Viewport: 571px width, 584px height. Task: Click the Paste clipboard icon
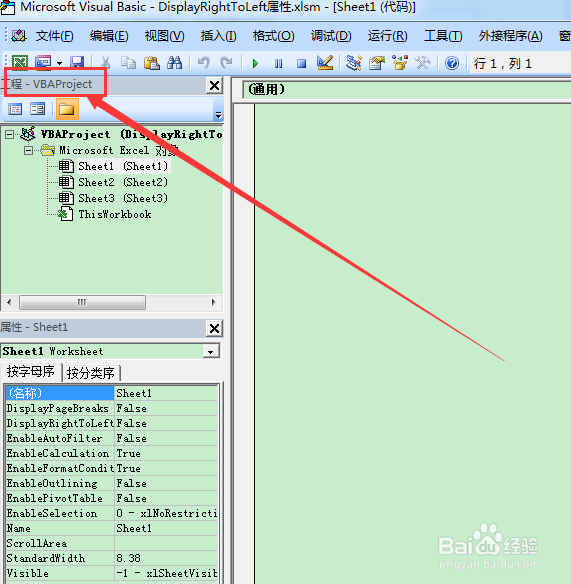(152, 63)
